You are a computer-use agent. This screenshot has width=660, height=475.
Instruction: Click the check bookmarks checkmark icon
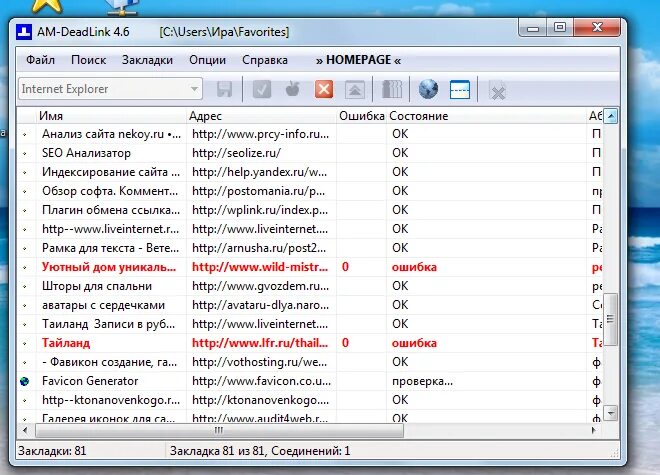tap(261, 89)
